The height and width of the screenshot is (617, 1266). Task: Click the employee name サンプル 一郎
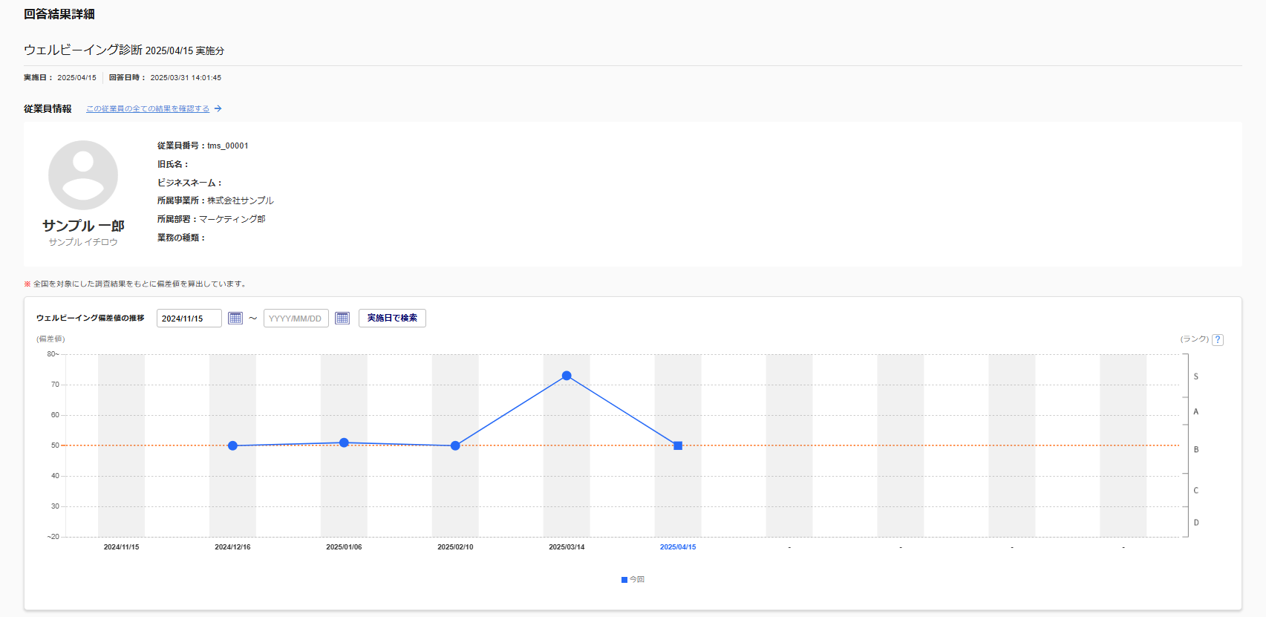click(83, 226)
